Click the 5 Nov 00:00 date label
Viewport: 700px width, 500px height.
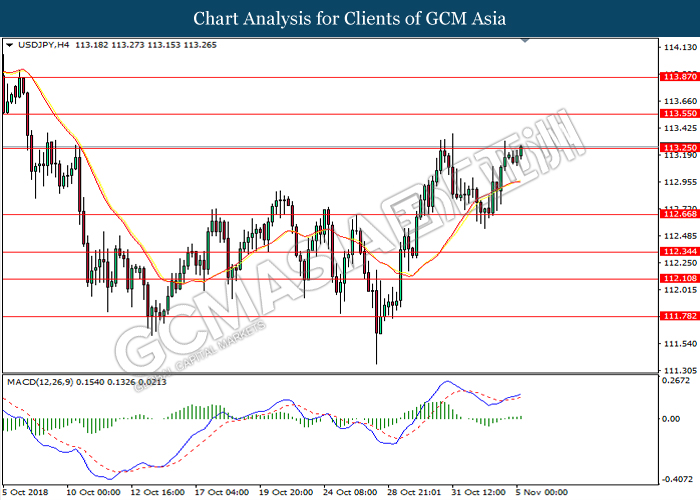[x=542, y=492]
